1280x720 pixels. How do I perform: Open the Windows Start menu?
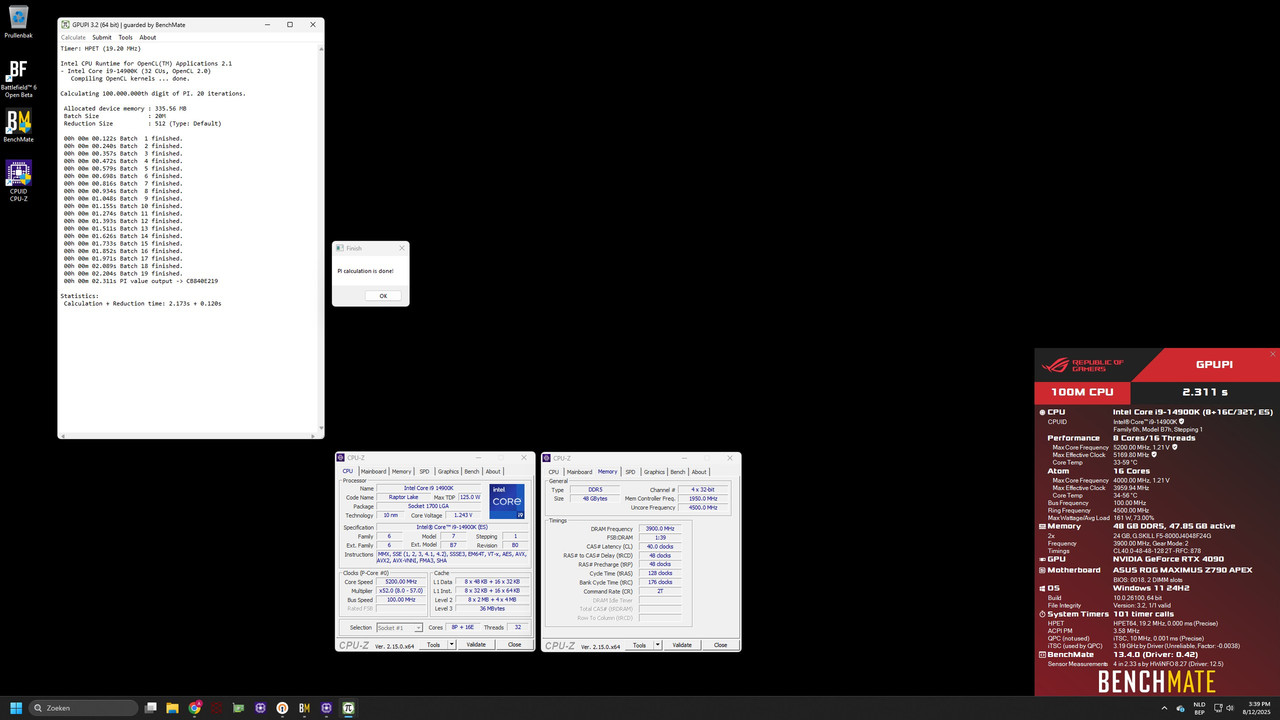pos(14,707)
